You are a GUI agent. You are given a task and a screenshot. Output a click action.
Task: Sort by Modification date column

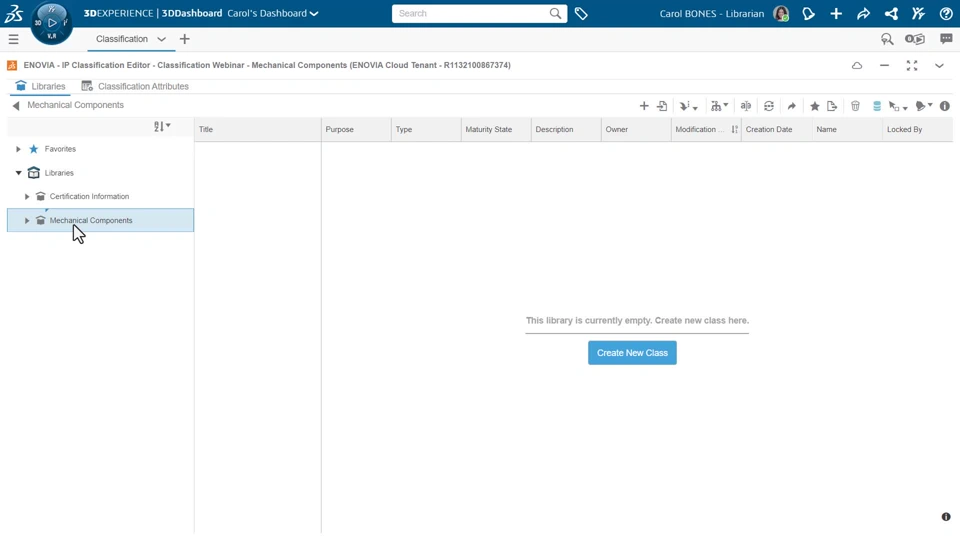click(x=706, y=129)
